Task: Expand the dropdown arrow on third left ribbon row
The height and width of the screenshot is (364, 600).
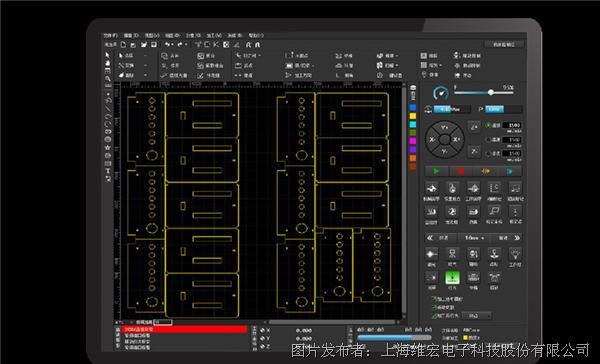Action: 146,75
